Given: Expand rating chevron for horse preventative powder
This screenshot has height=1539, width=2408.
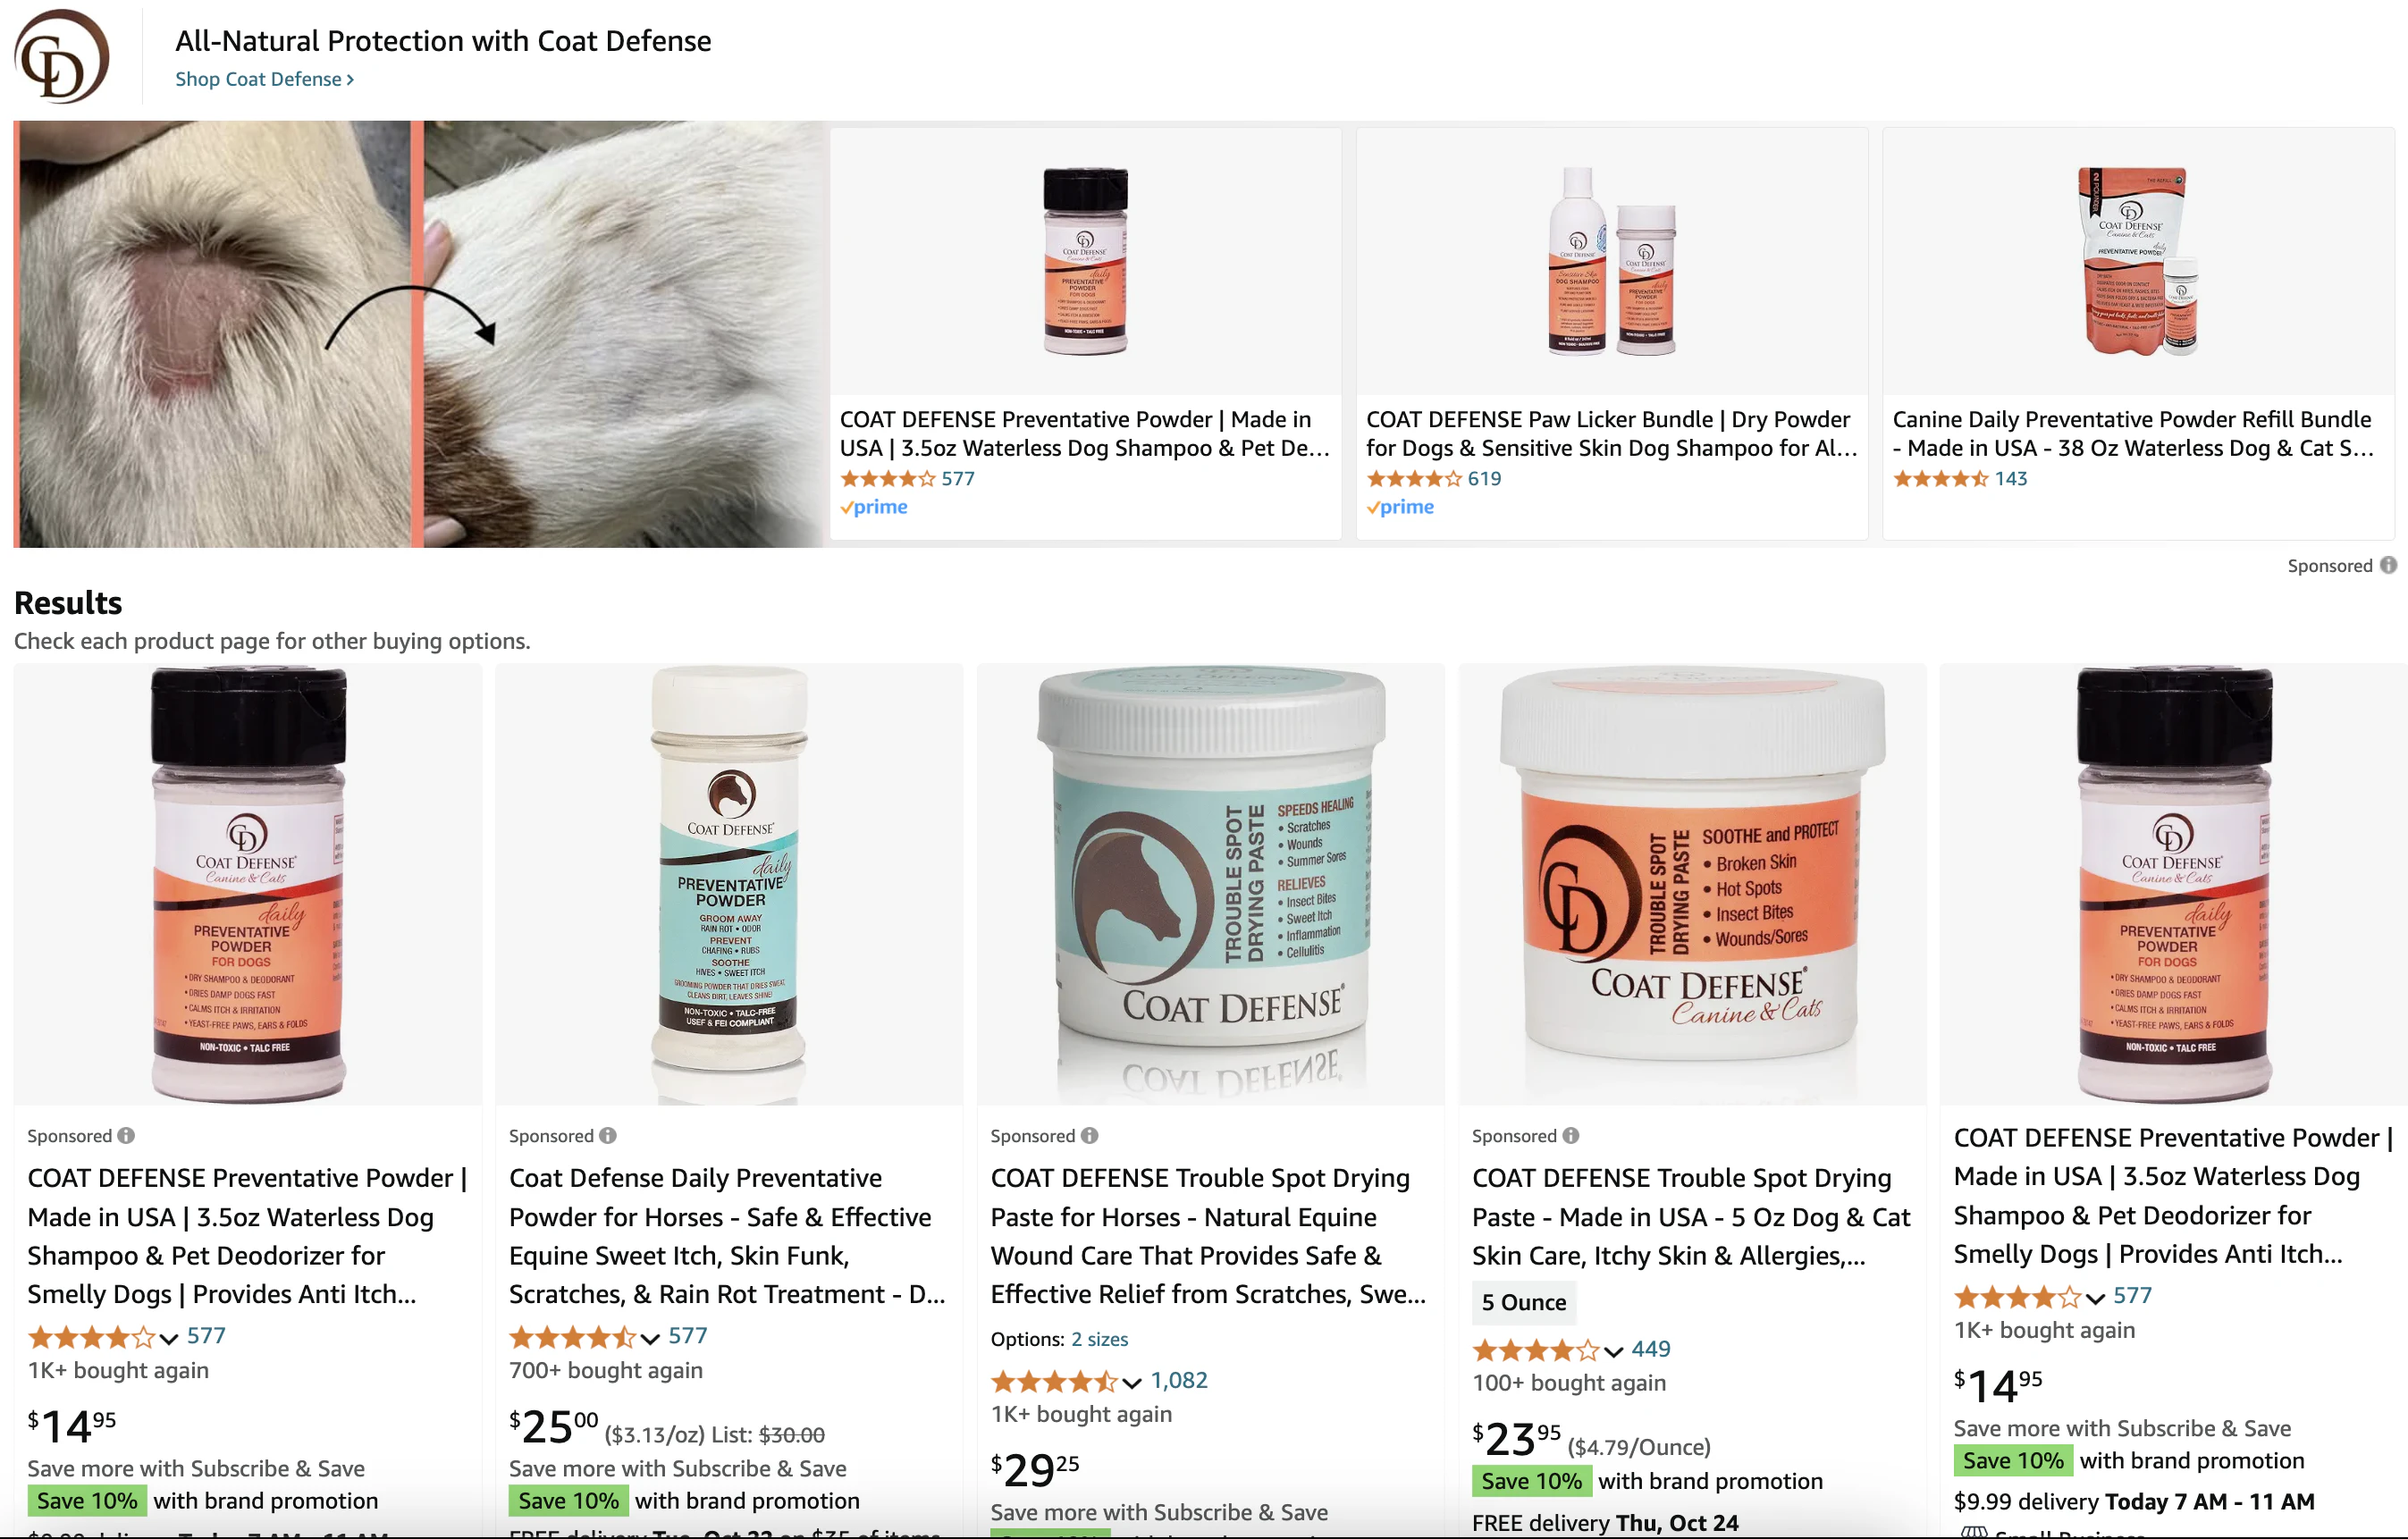Looking at the screenshot, I should tap(650, 1338).
